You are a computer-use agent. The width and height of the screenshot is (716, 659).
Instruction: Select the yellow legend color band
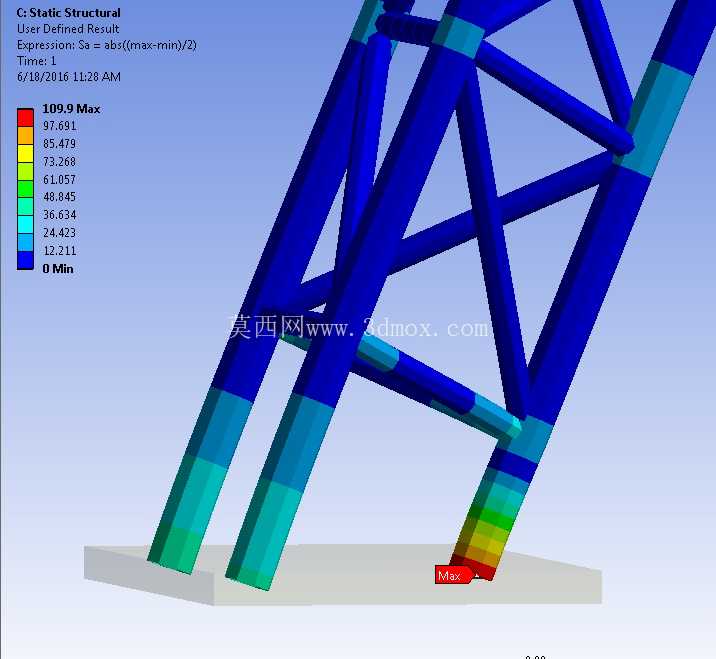25,153
